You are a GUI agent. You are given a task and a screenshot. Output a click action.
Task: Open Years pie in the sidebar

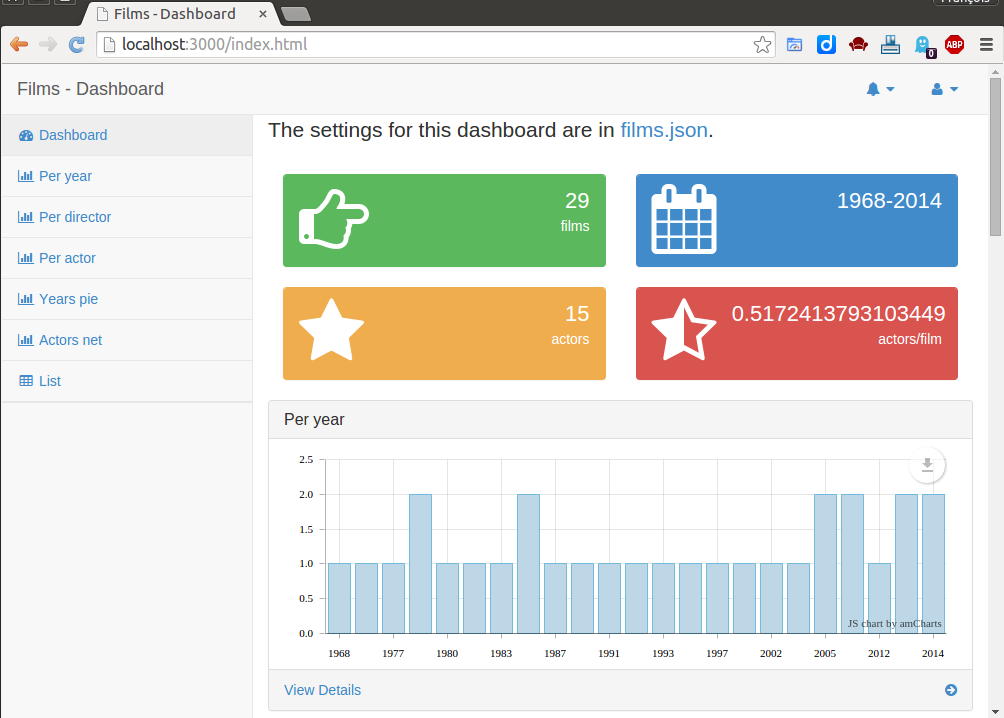coord(127,299)
